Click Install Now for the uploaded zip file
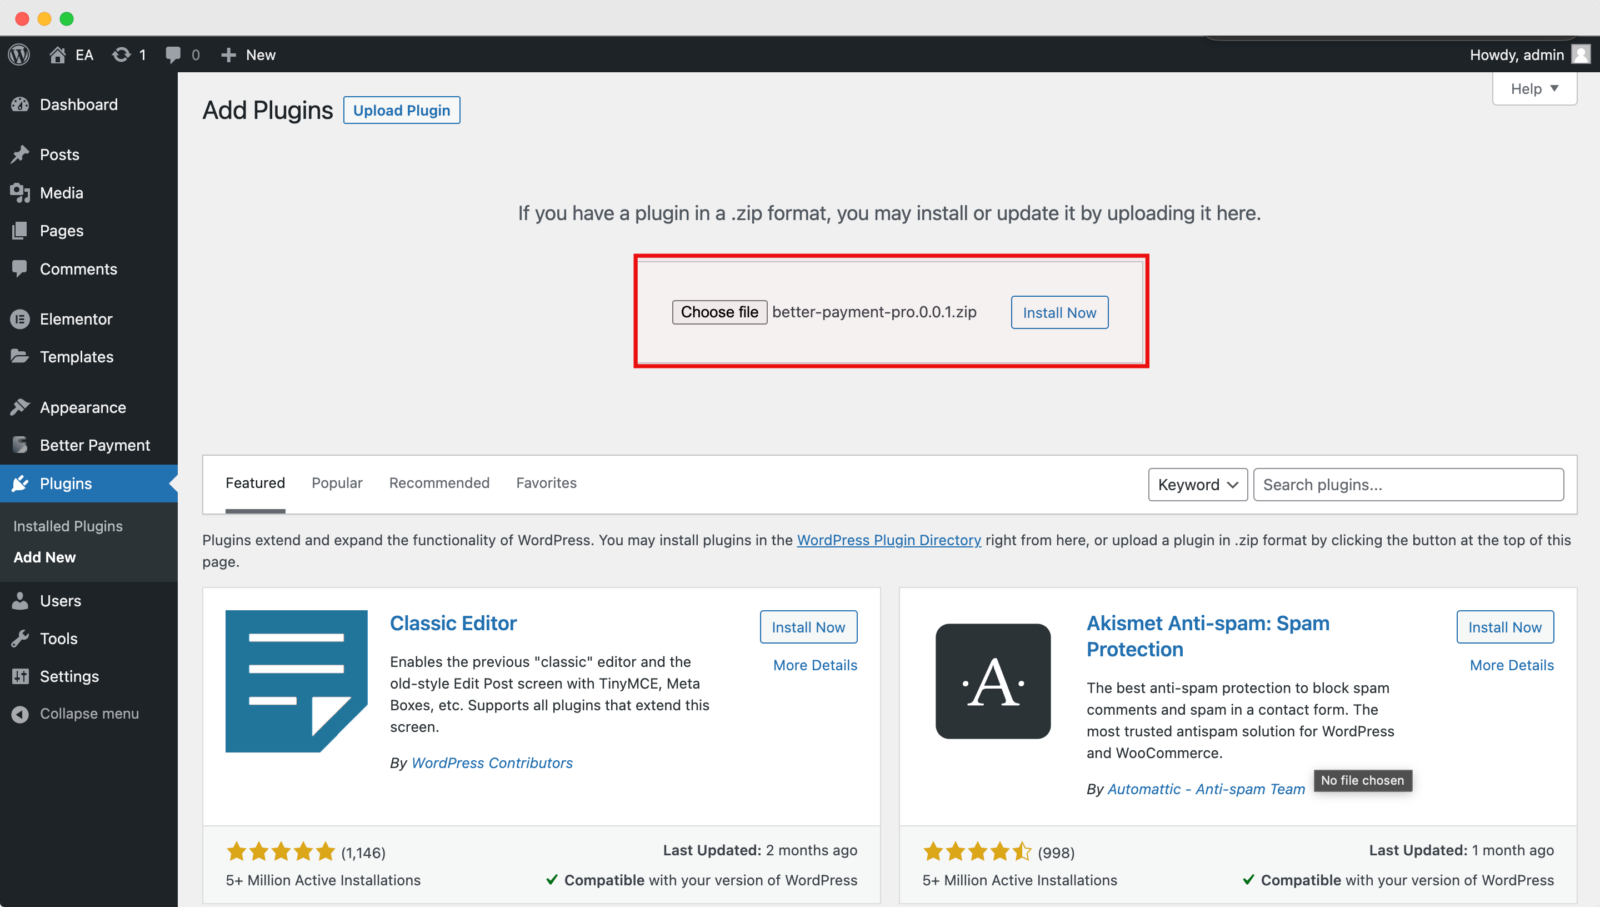 point(1059,312)
